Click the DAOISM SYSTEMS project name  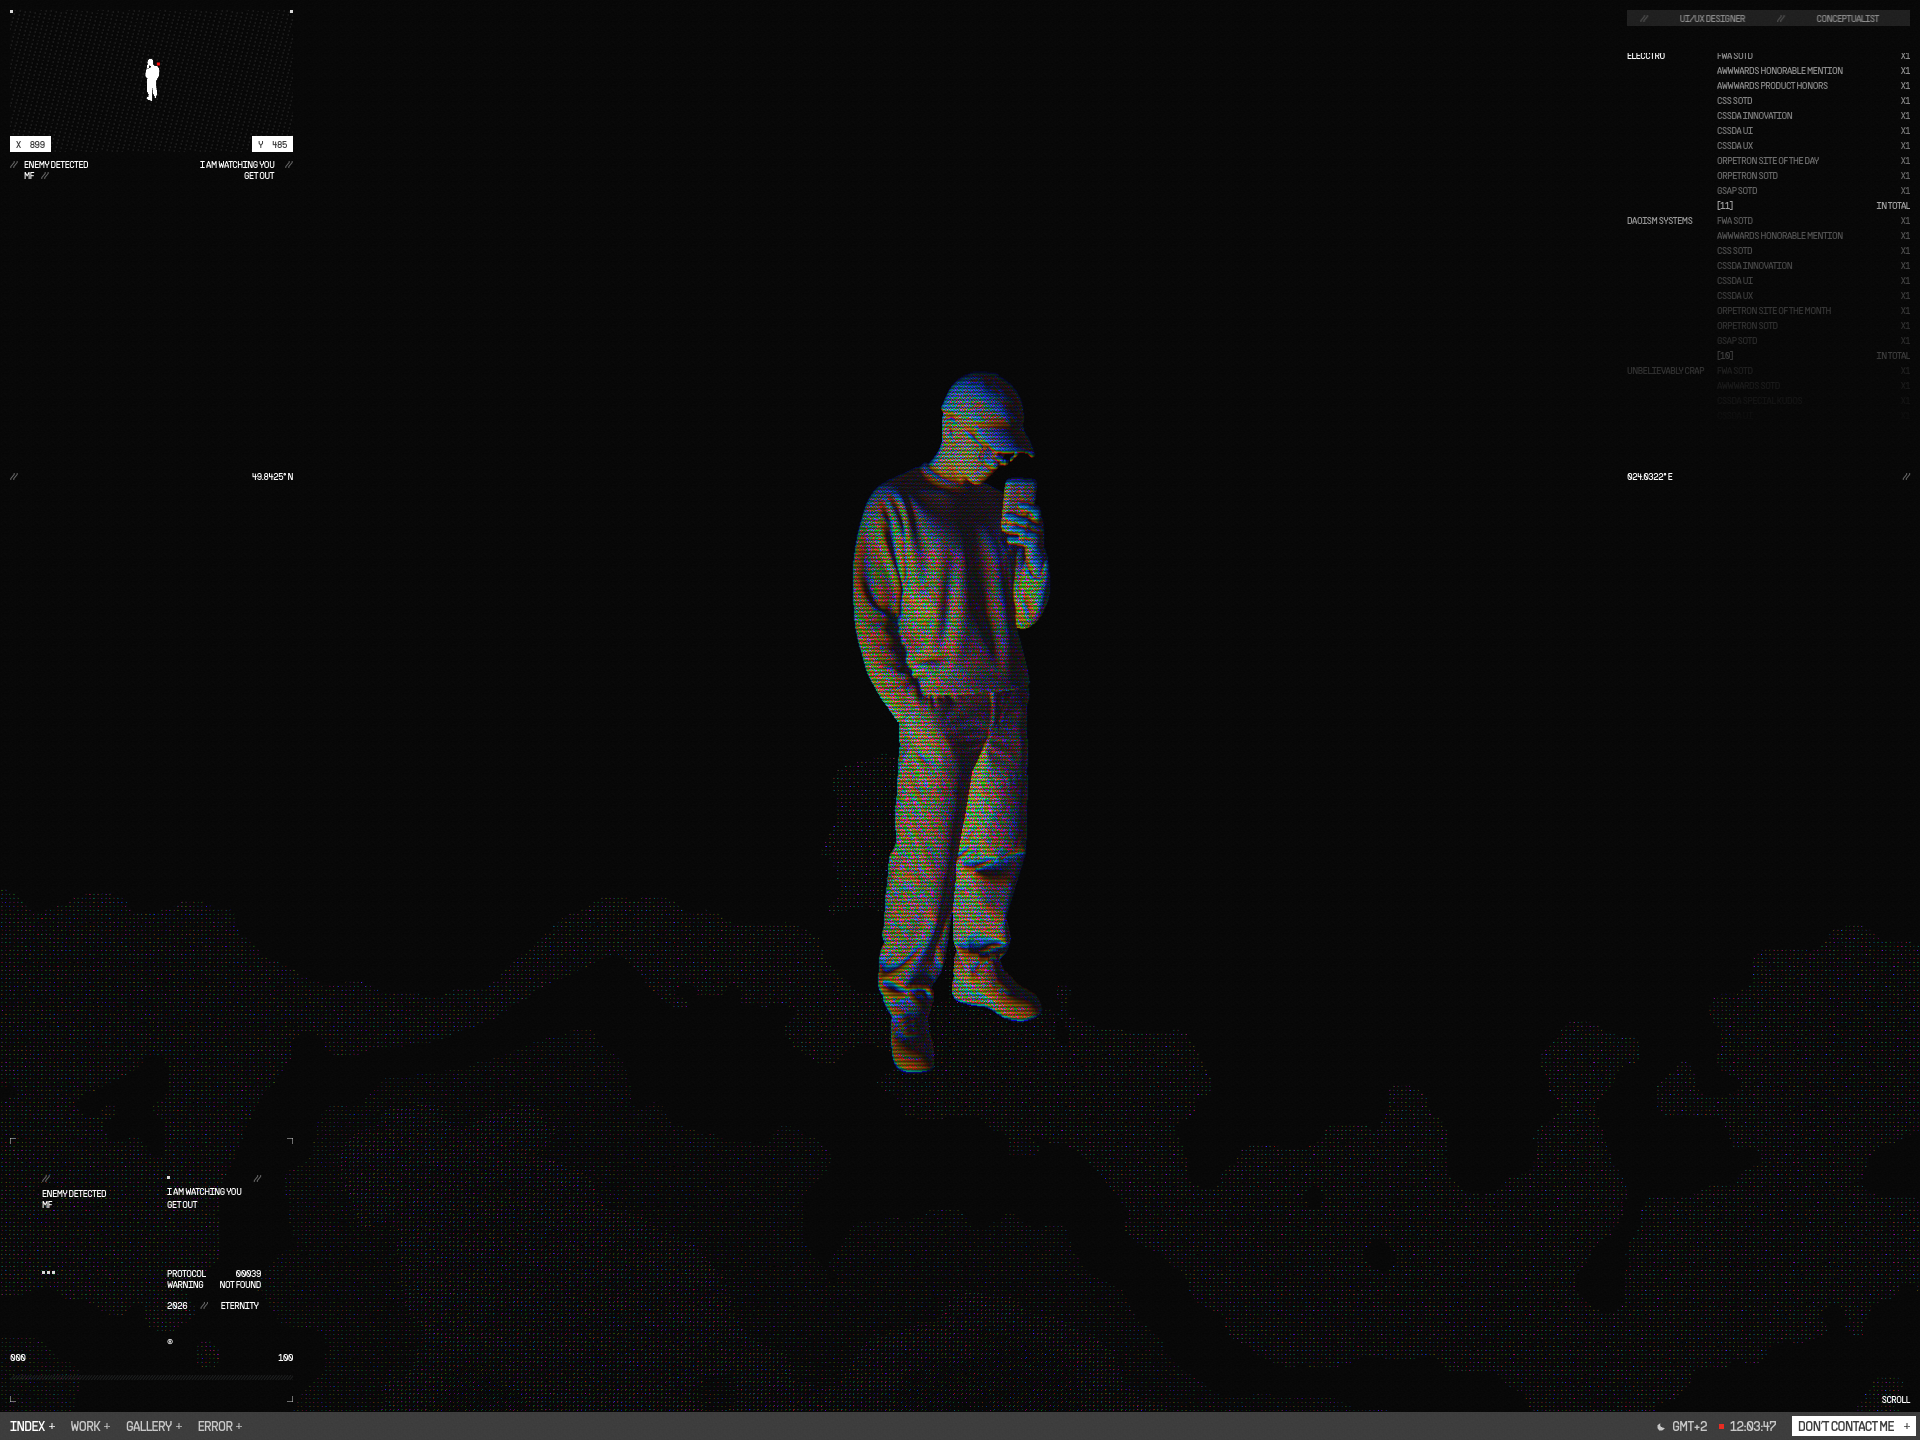click(x=1660, y=221)
